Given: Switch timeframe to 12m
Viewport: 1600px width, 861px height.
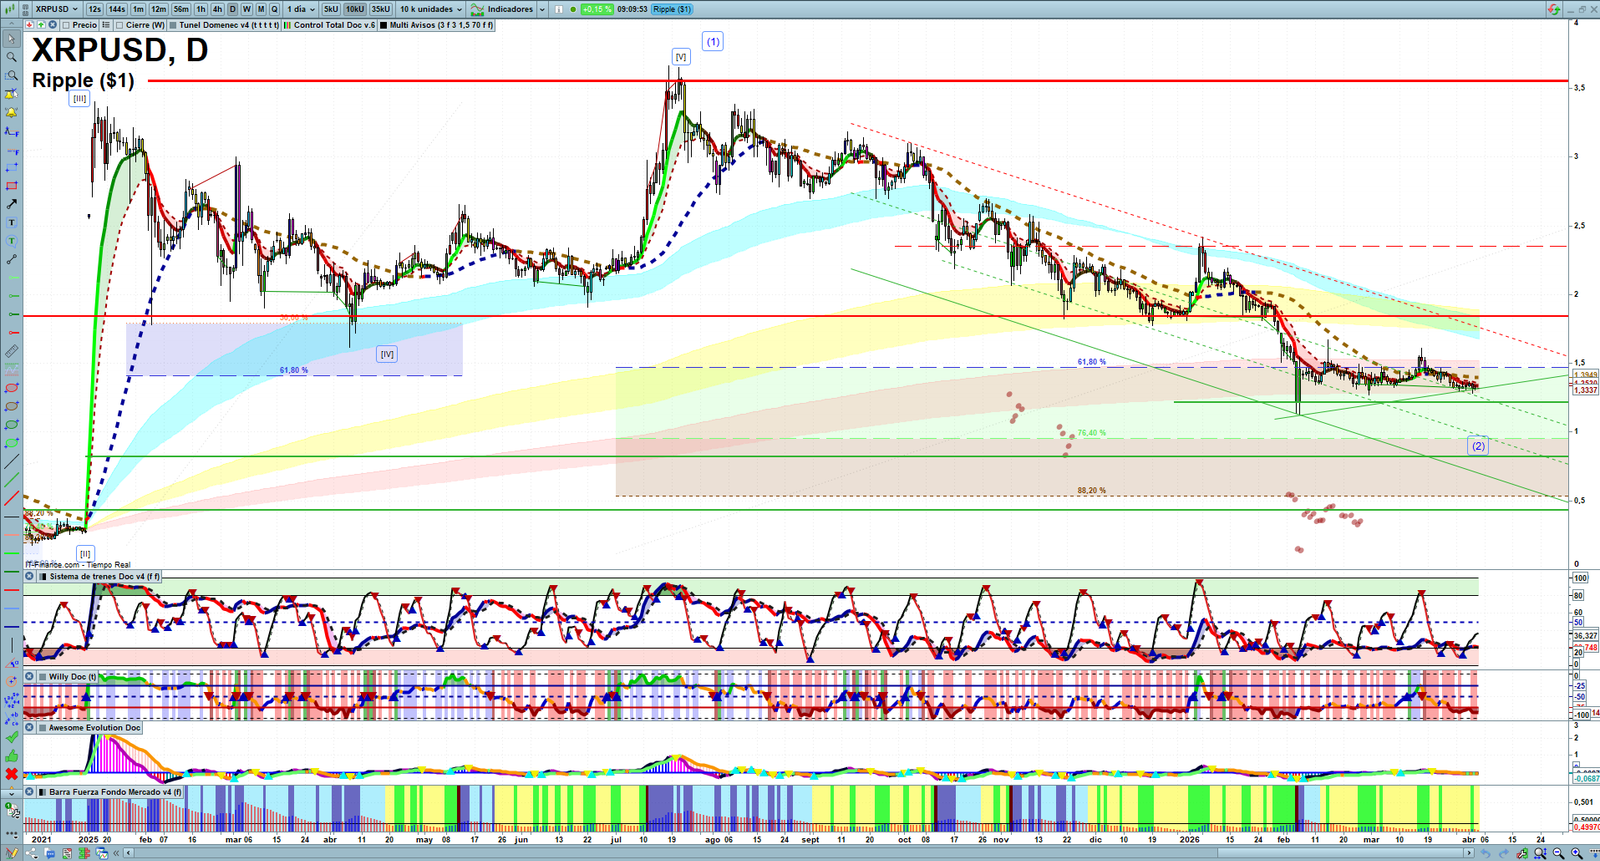Looking at the screenshot, I should tap(159, 9).
